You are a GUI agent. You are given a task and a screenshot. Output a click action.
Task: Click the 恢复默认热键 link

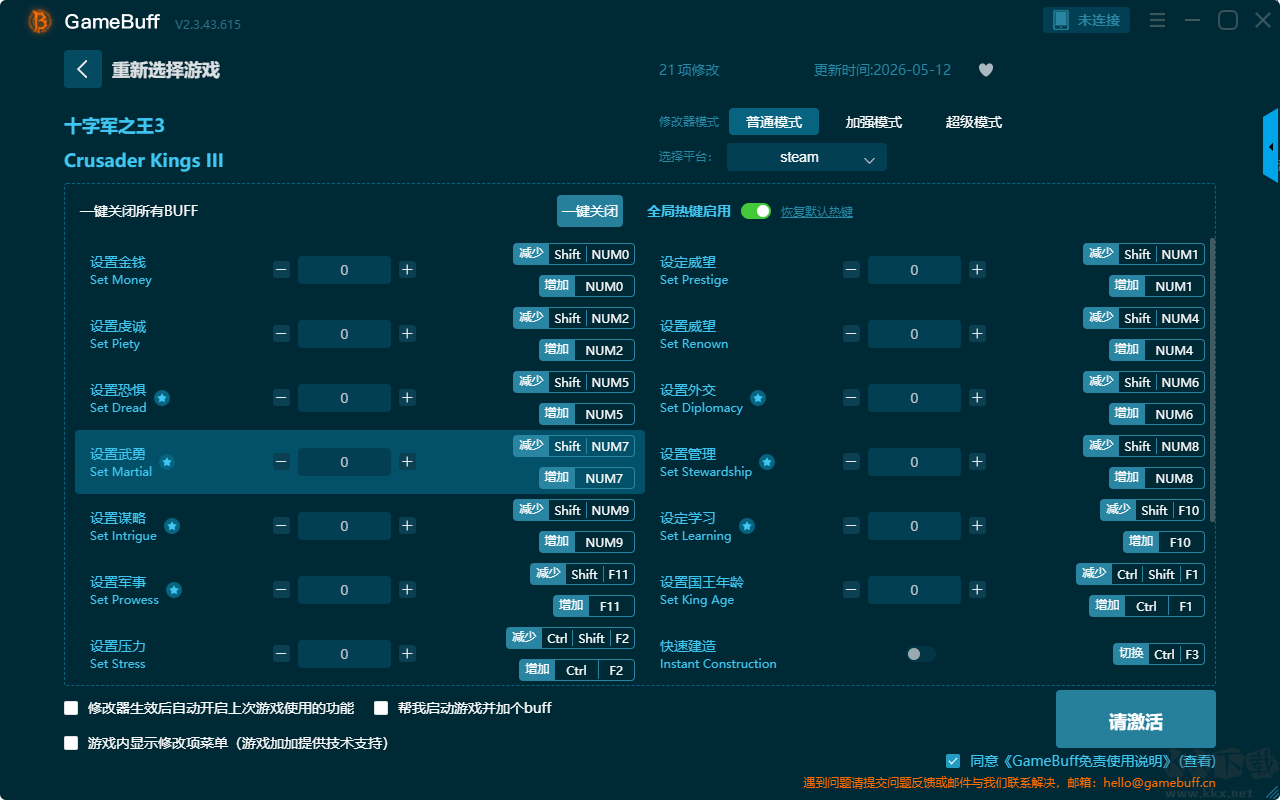coord(817,212)
